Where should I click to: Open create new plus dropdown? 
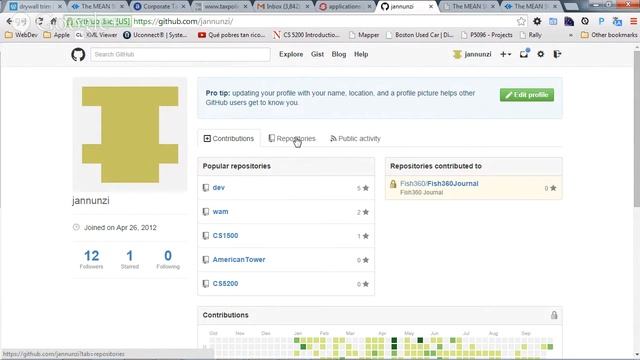coord(506,54)
